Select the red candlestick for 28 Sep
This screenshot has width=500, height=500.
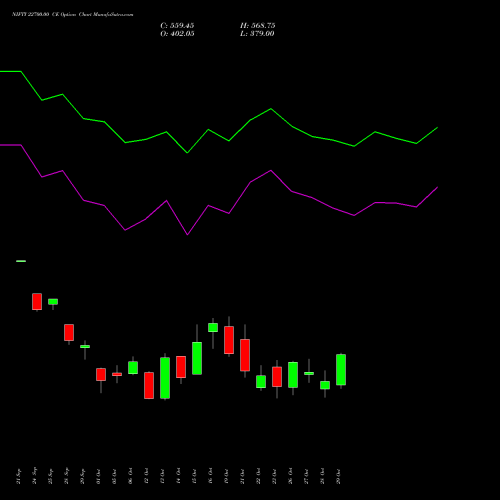69,332
